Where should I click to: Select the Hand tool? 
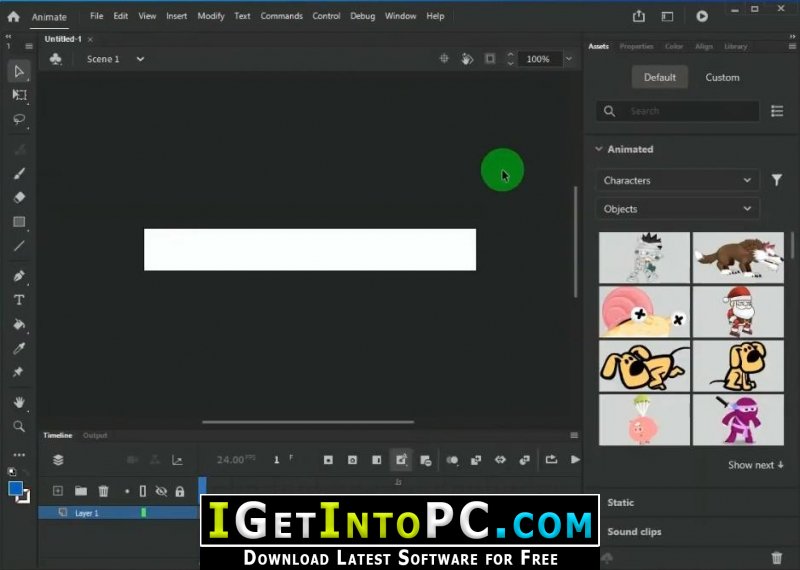pos(19,403)
